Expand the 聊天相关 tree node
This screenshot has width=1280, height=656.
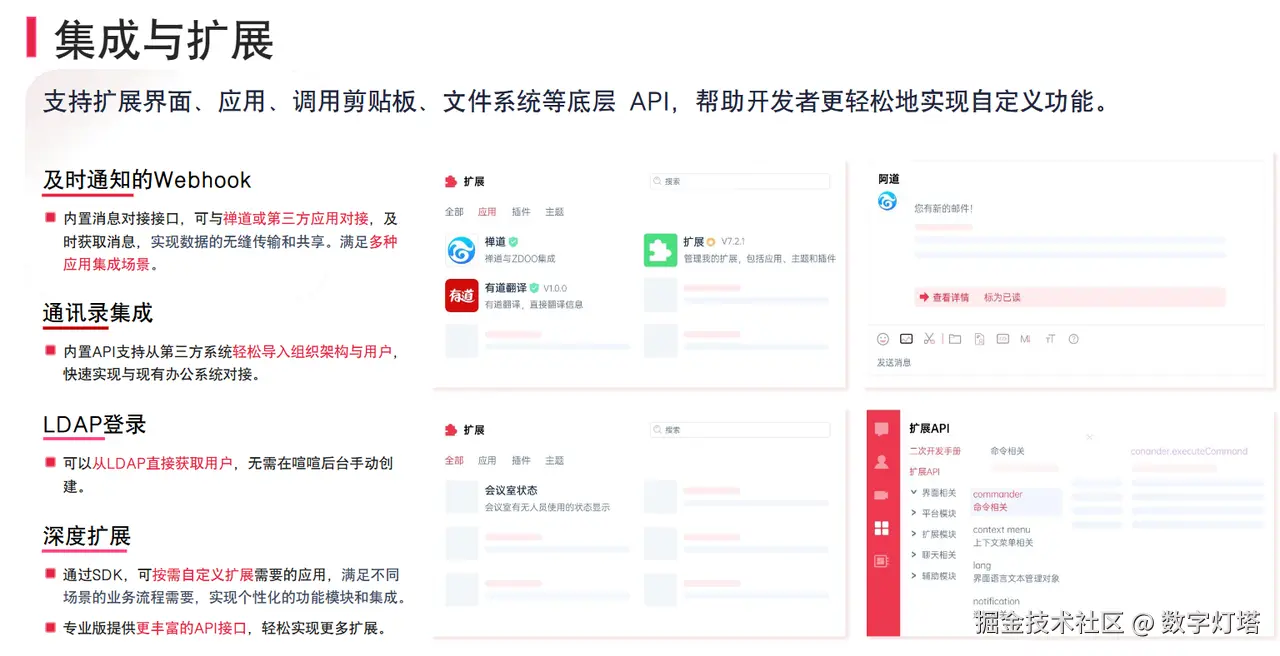click(x=914, y=555)
